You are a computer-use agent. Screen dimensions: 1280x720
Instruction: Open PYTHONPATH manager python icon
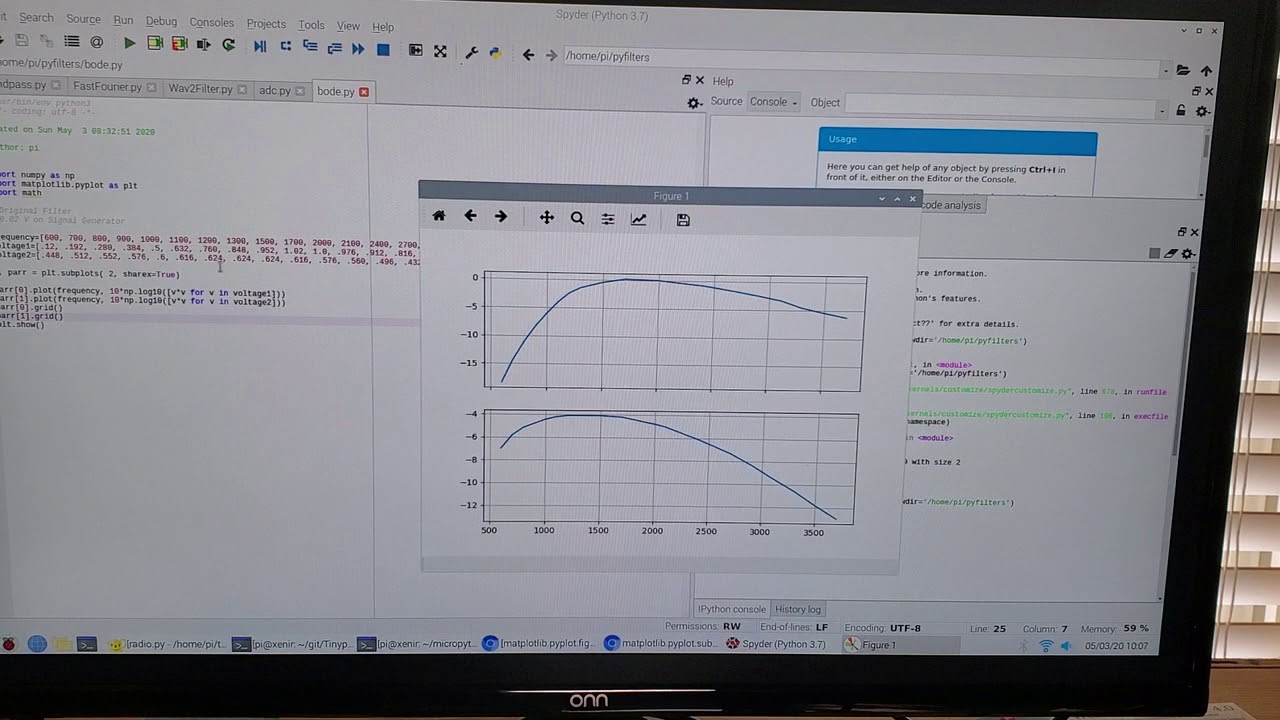[494, 53]
